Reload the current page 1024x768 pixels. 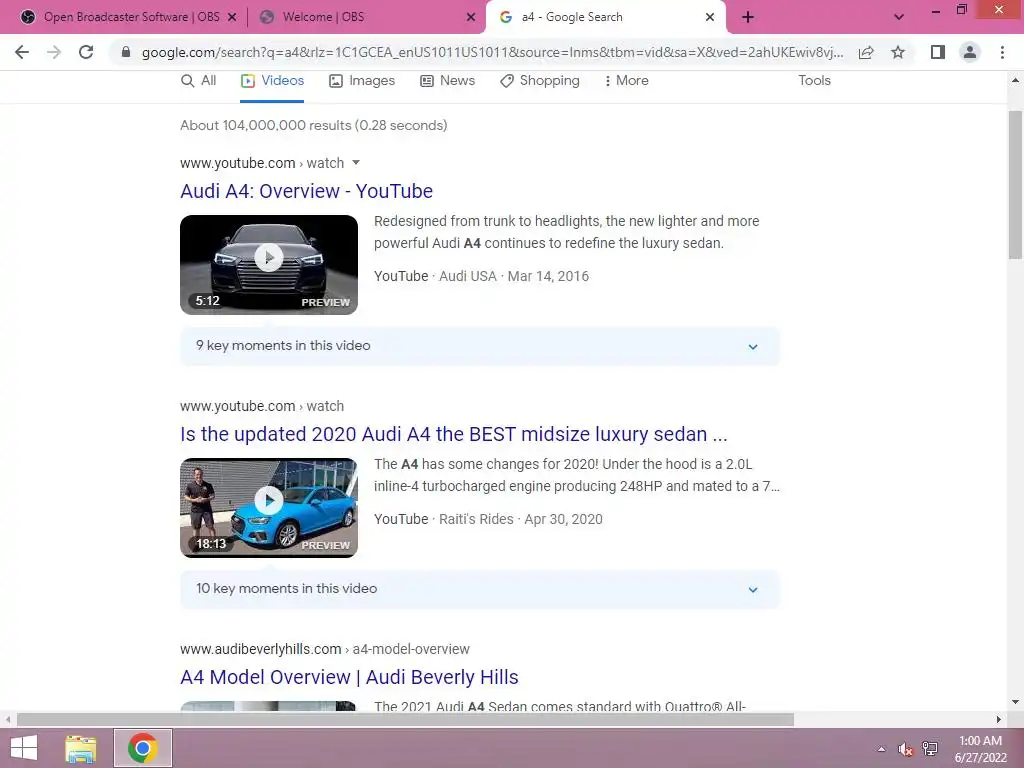(86, 52)
